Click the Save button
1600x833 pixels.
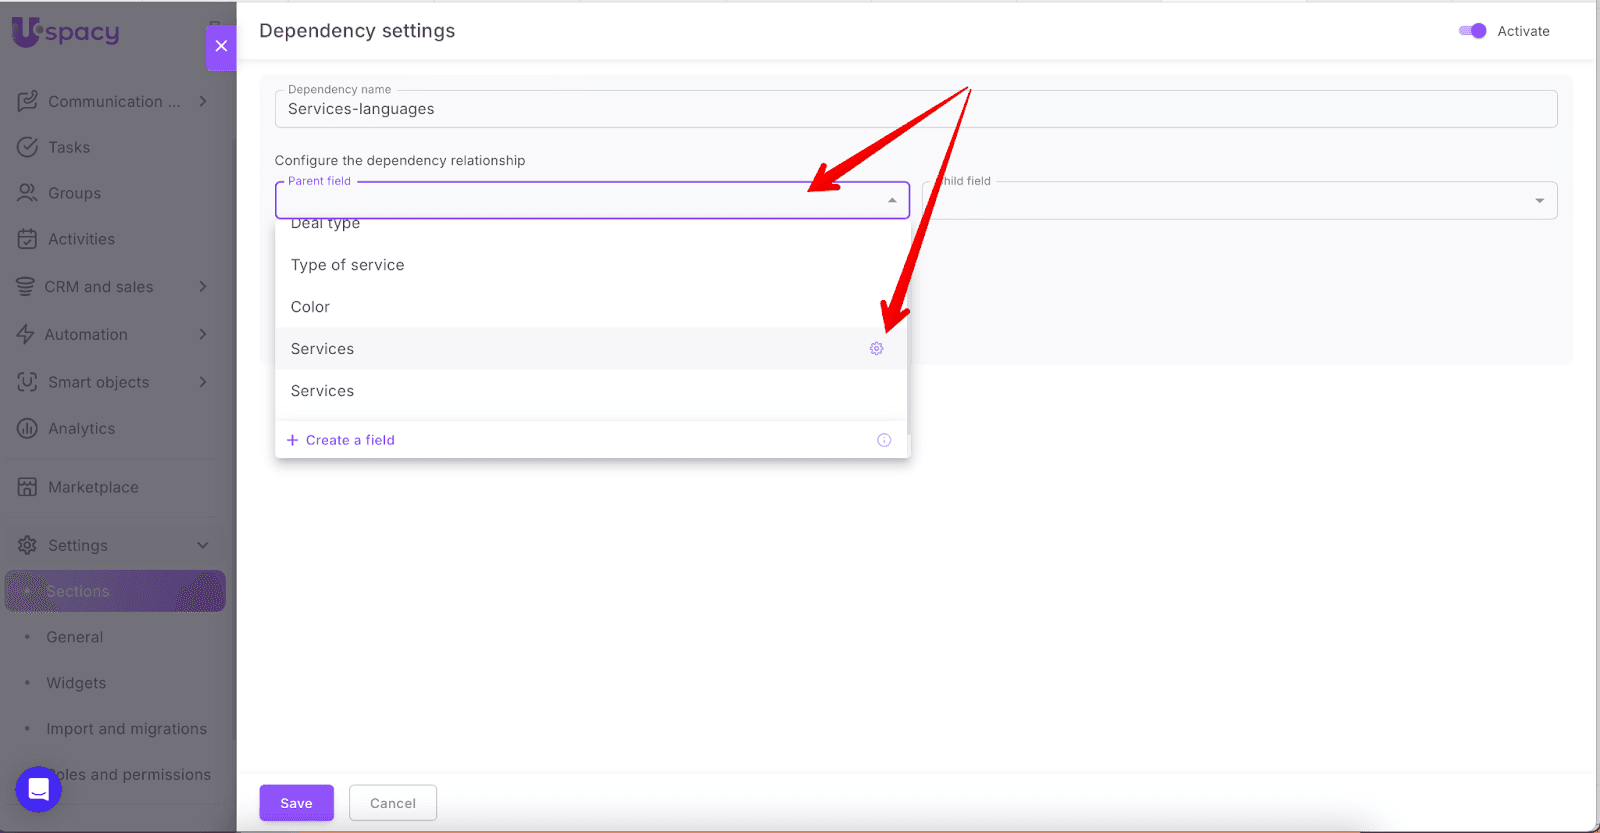coord(296,803)
